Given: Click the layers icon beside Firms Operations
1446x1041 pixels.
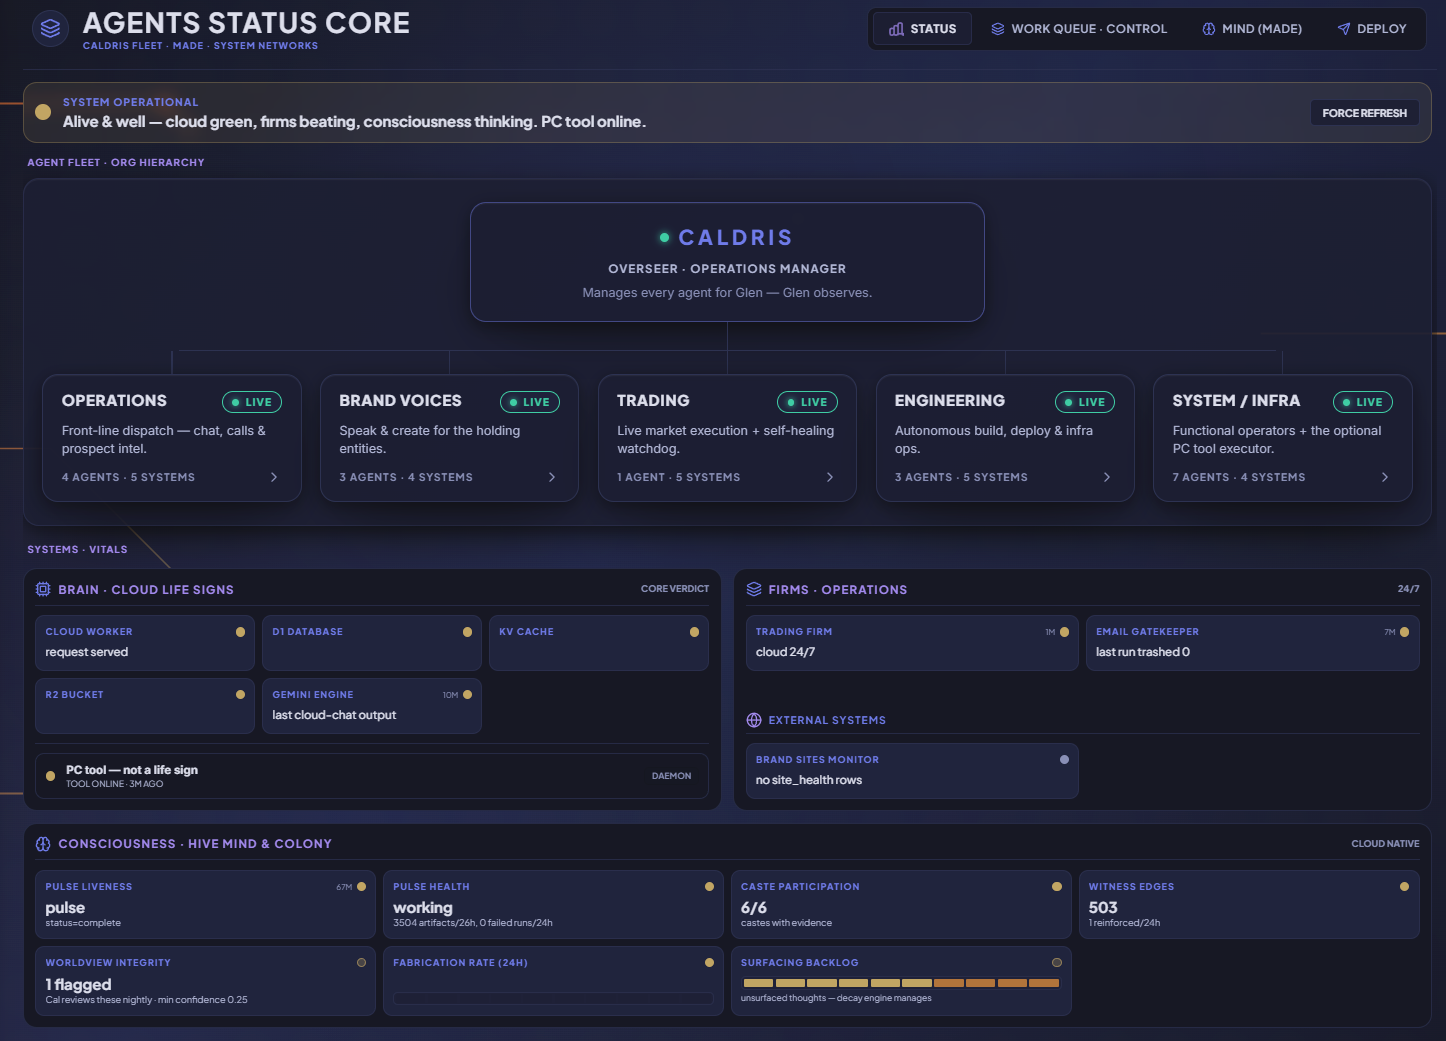Looking at the screenshot, I should click(x=754, y=589).
